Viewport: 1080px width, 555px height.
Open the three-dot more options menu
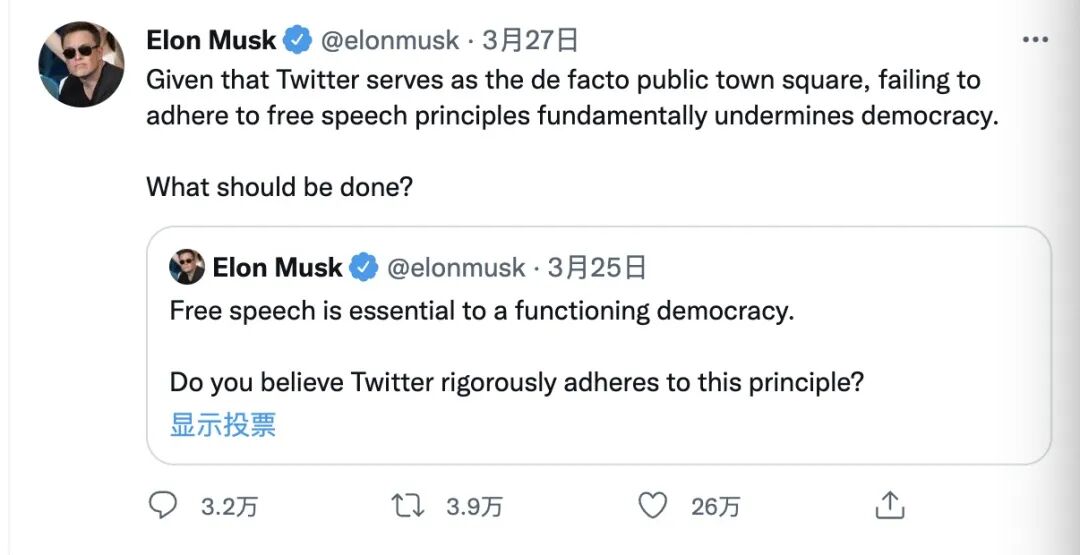point(1034,40)
